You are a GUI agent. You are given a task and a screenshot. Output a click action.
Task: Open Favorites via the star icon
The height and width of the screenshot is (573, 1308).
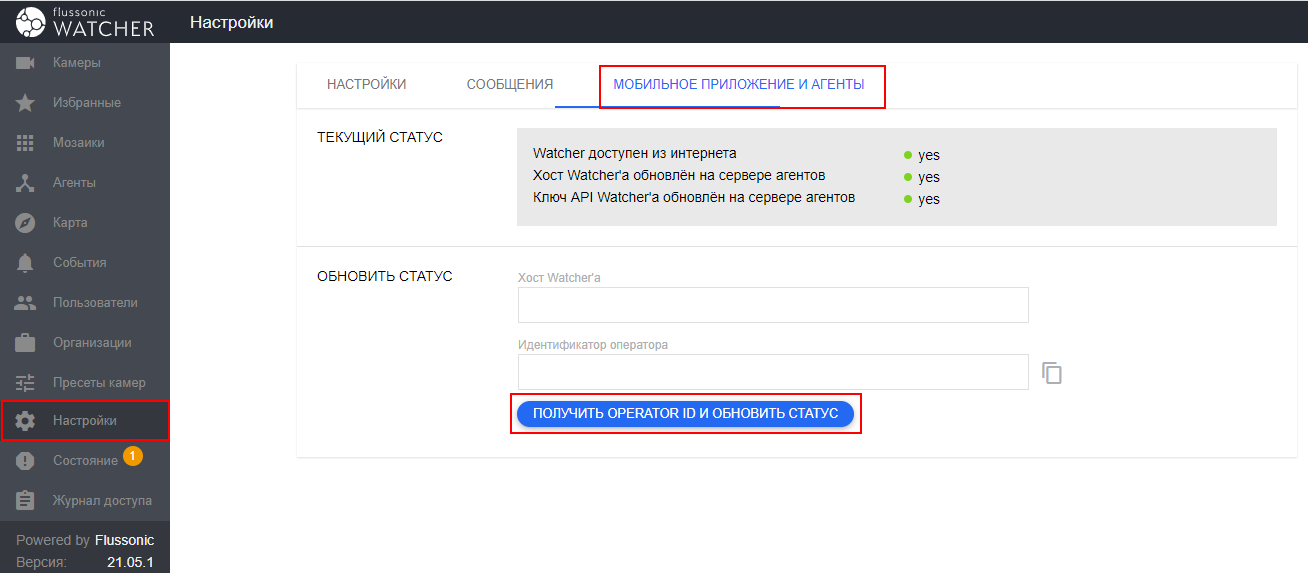pos(26,103)
